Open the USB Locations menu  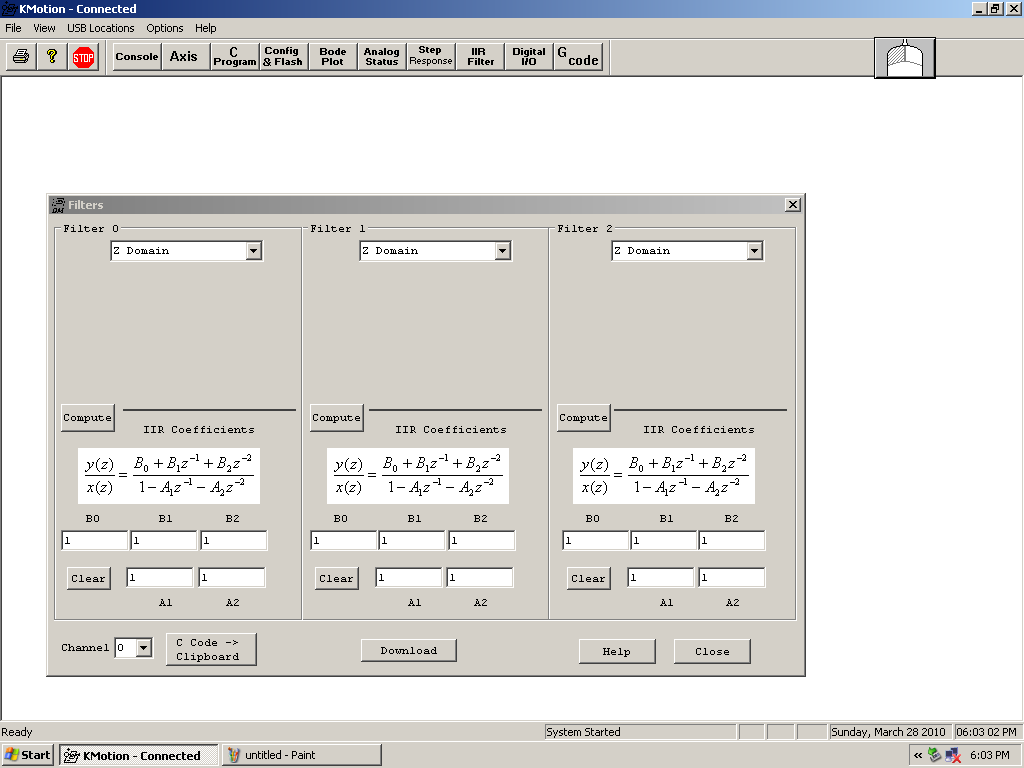point(100,28)
